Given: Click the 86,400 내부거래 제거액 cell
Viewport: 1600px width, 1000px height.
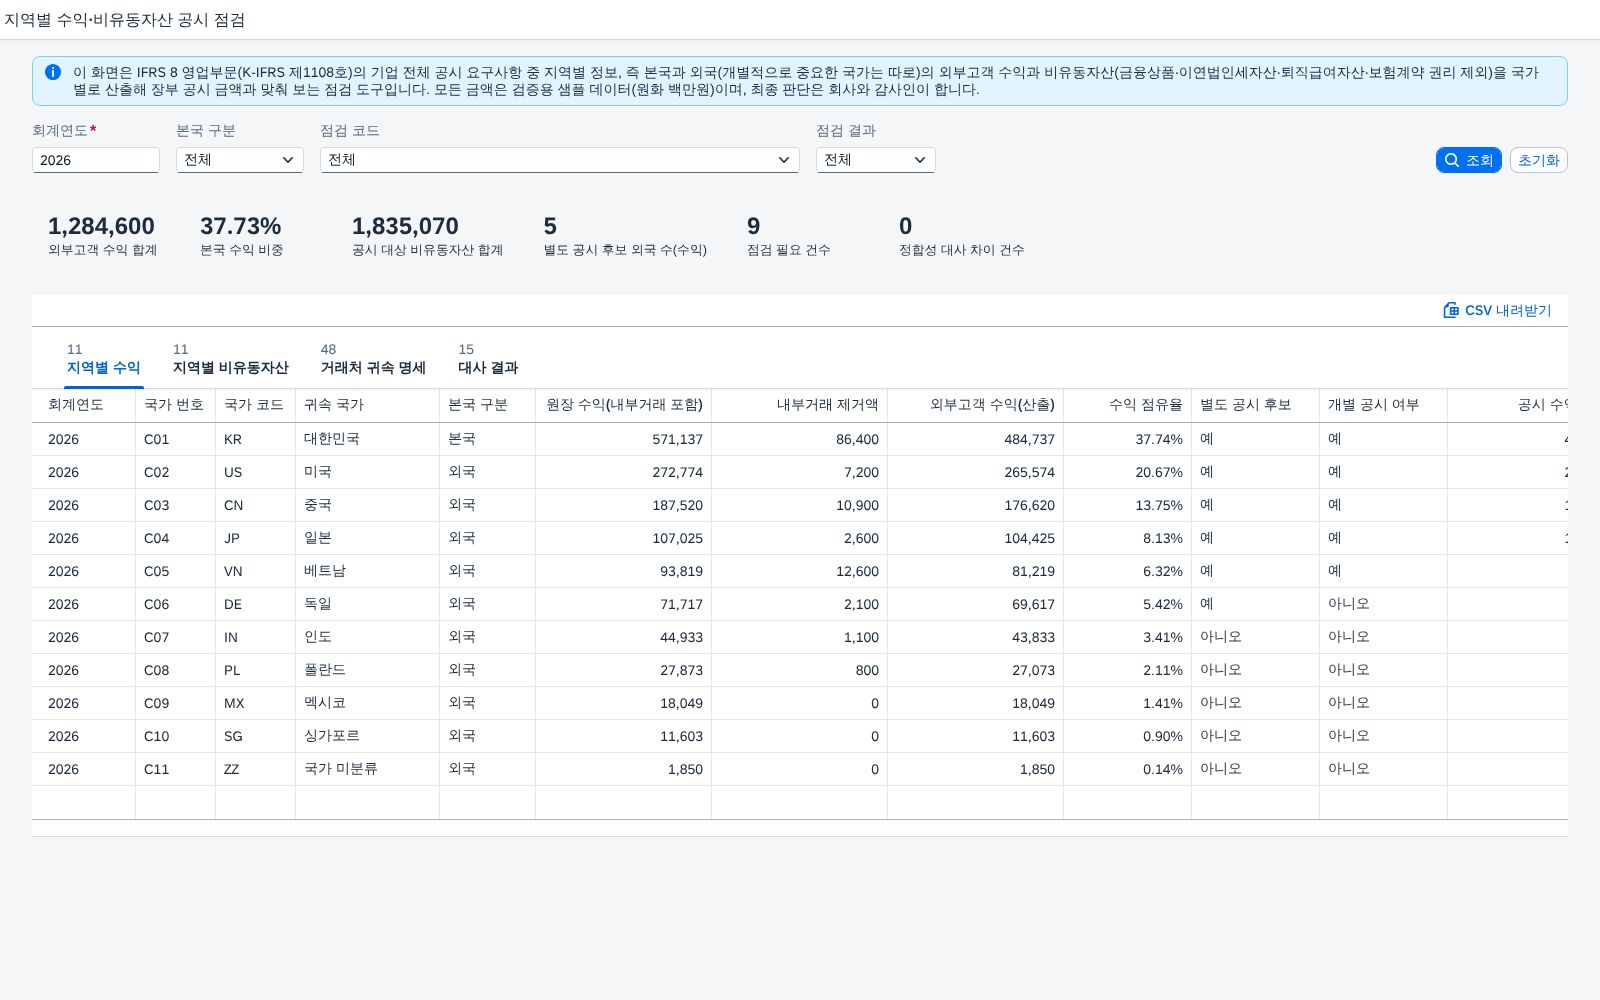Looking at the screenshot, I should (800, 439).
